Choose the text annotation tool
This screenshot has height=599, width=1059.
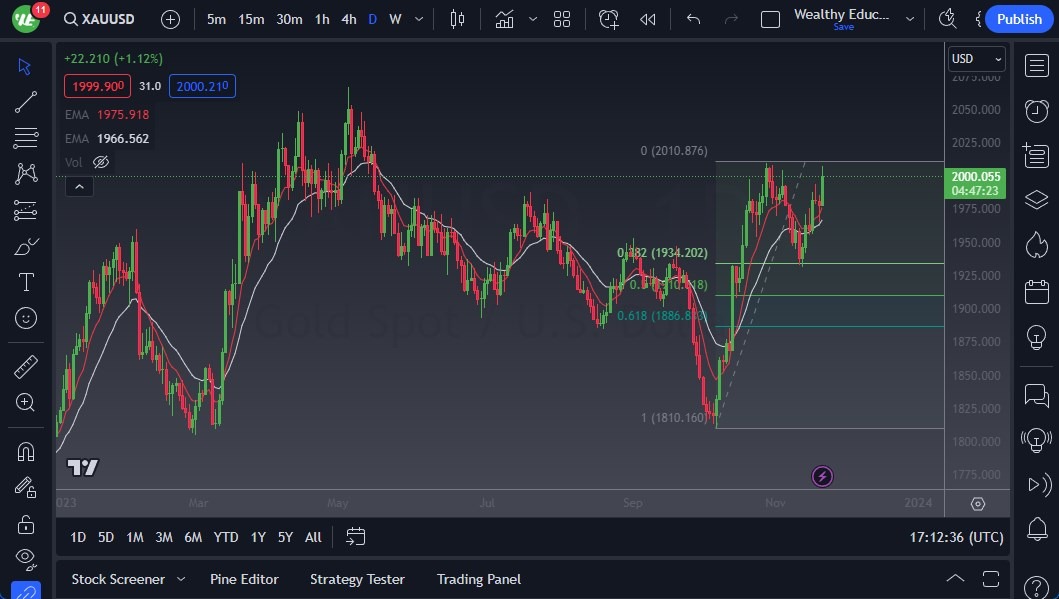pyautogui.click(x=26, y=282)
